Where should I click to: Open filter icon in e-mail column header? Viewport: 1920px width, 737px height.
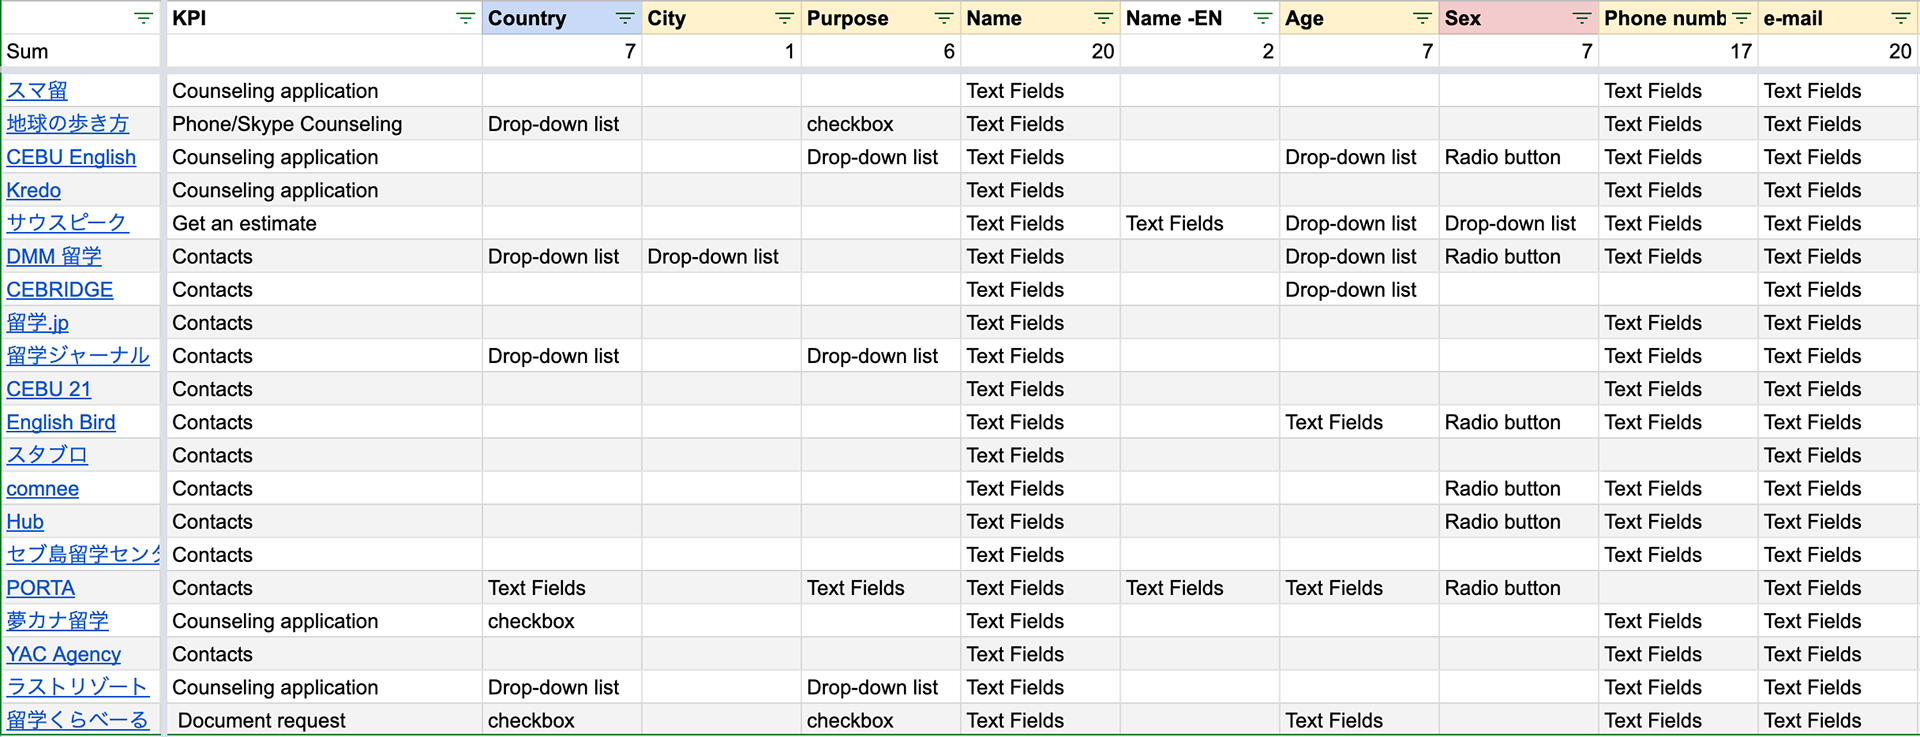coord(1900,18)
